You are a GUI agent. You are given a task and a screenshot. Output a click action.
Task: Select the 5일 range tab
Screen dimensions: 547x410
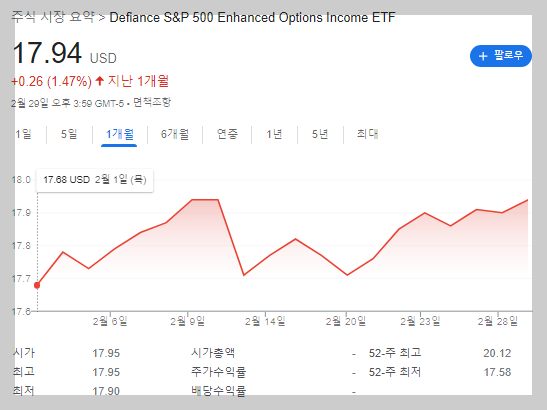coord(69,134)
